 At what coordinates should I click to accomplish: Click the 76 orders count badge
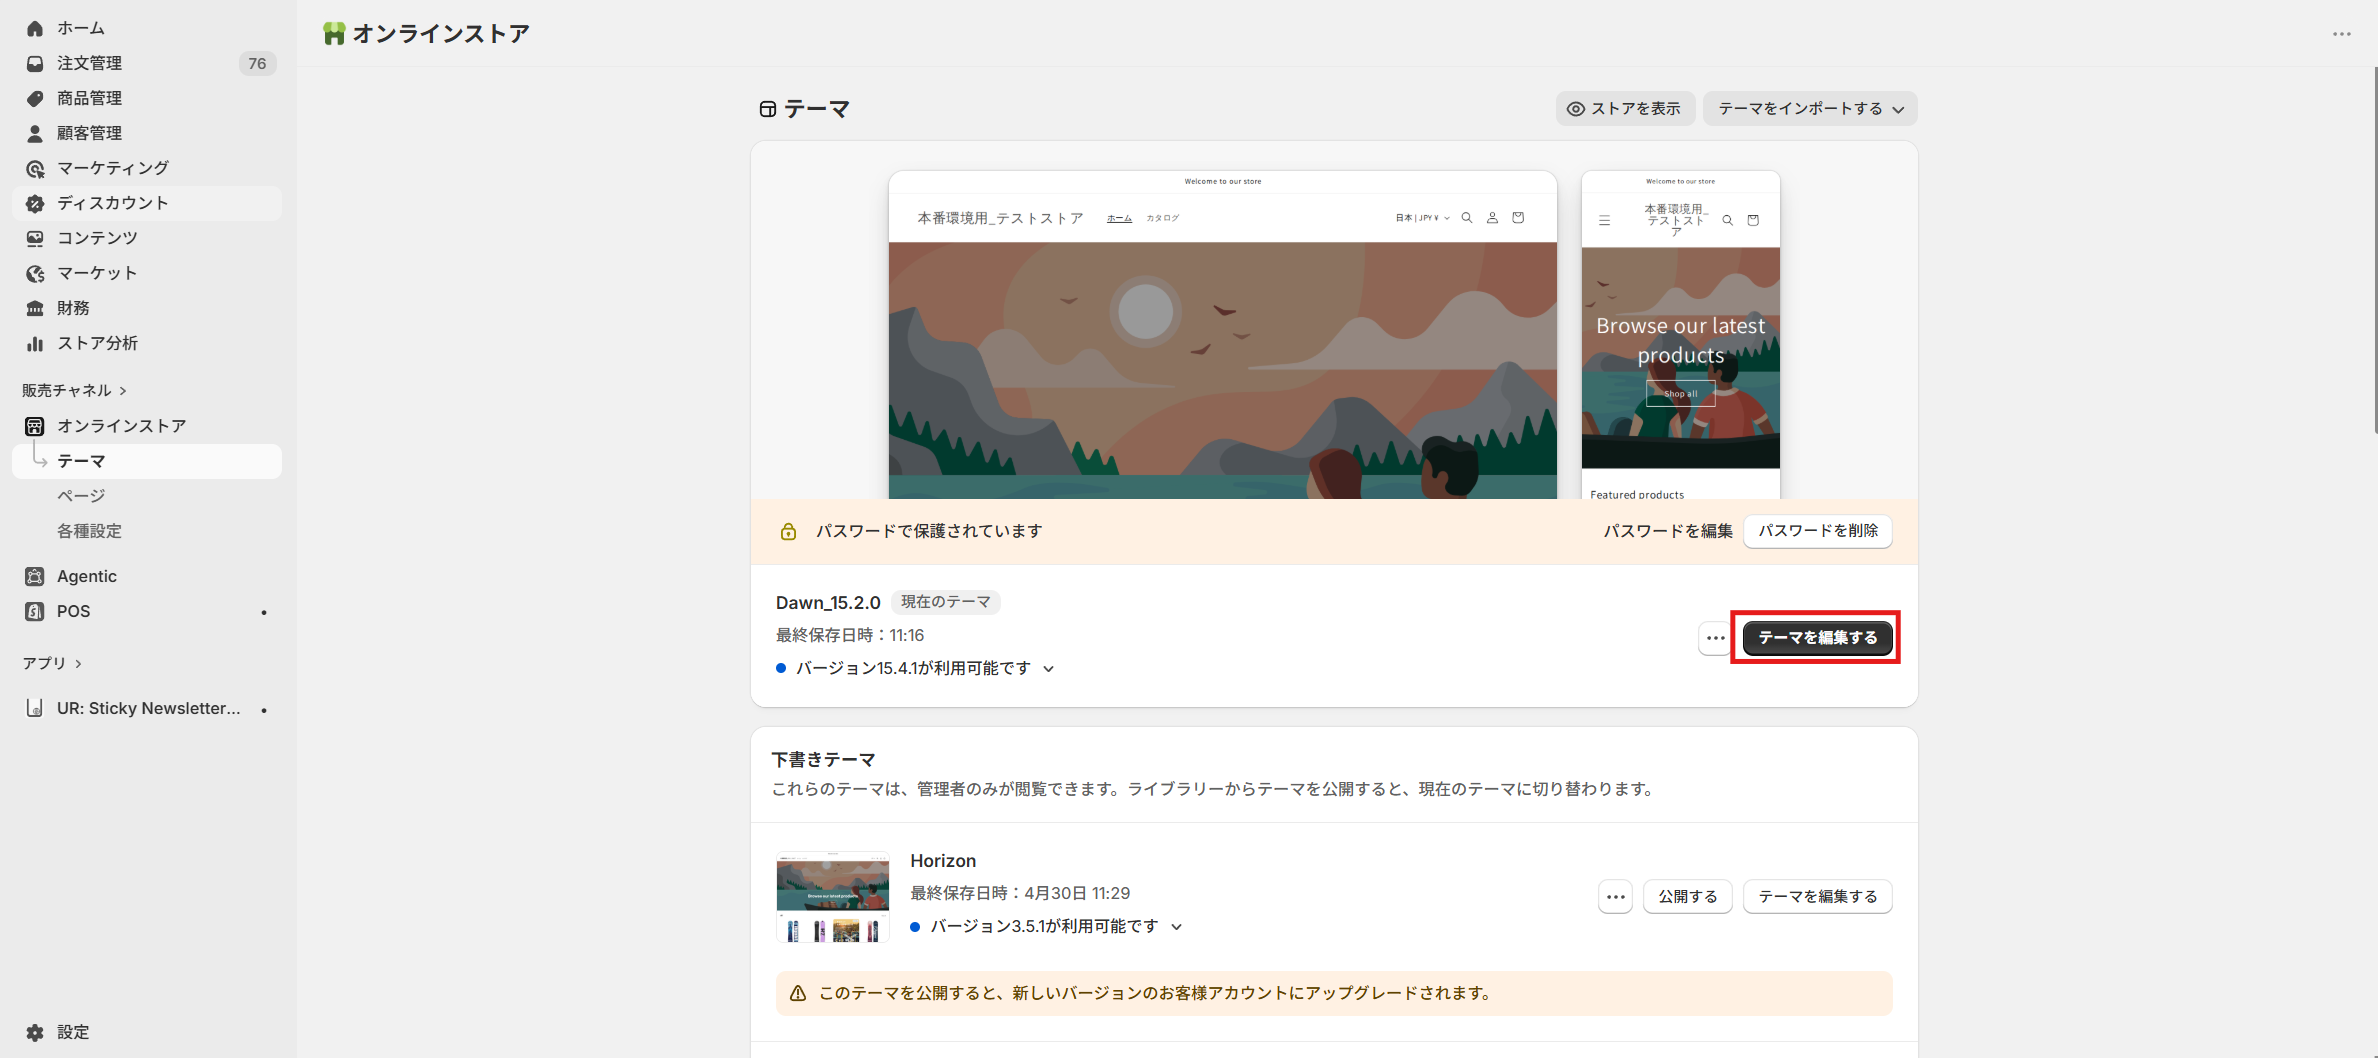[257, 63]
